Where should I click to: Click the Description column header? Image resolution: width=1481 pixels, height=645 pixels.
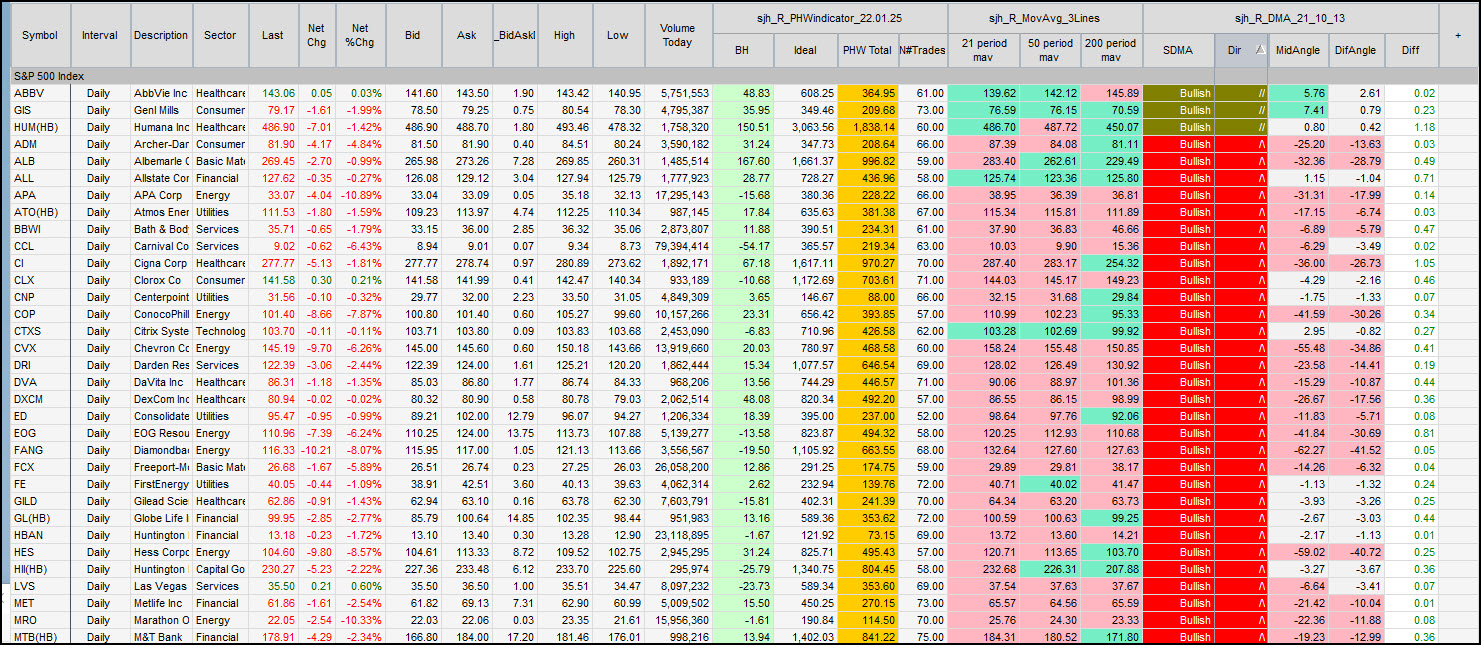click(x=160, y=35)
